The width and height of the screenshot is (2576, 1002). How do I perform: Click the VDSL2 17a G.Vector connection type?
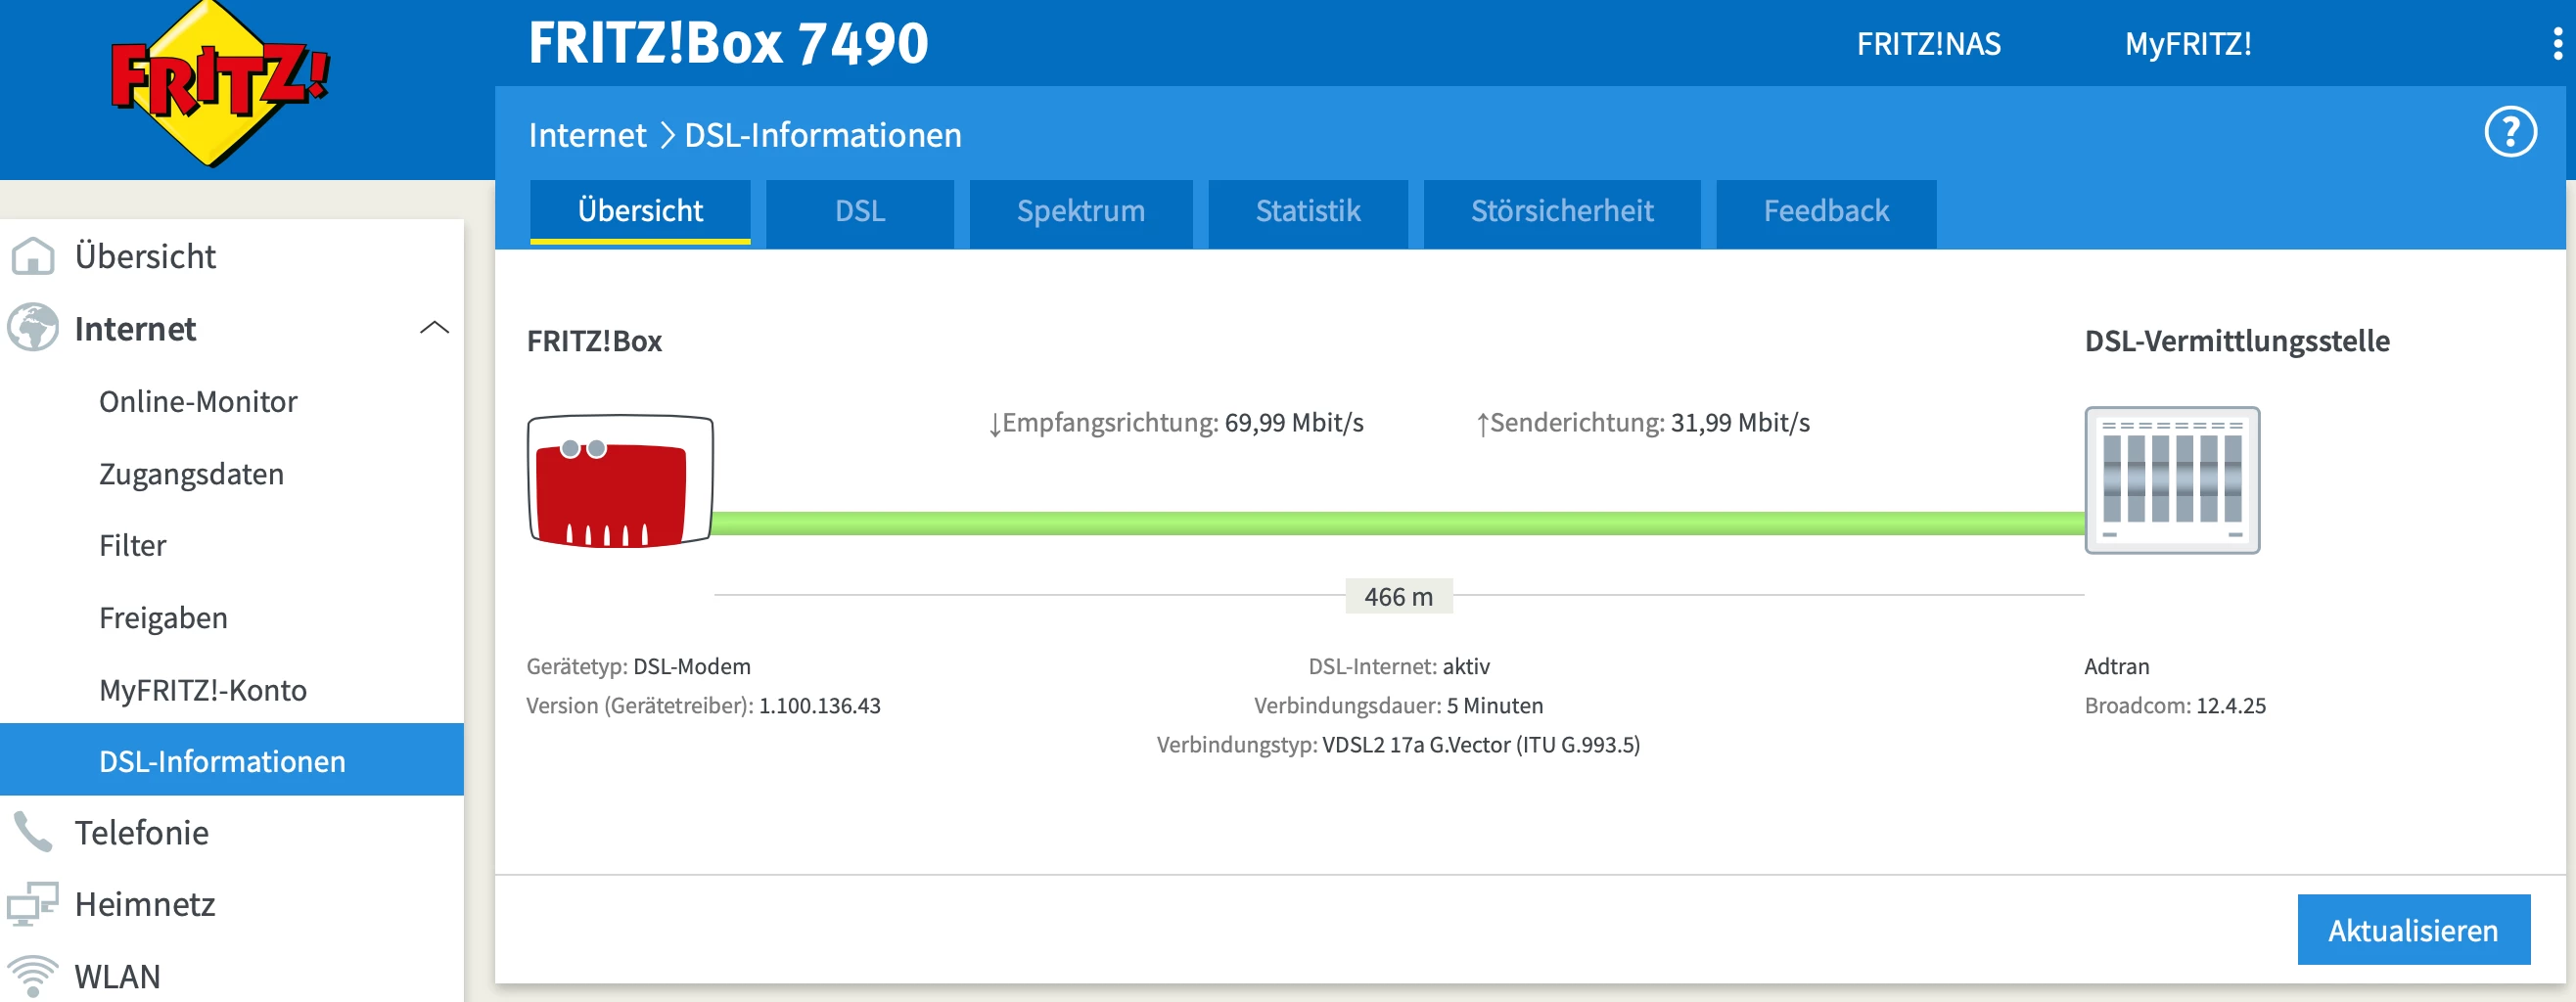pyautogui.click(x=1481, y=744)
